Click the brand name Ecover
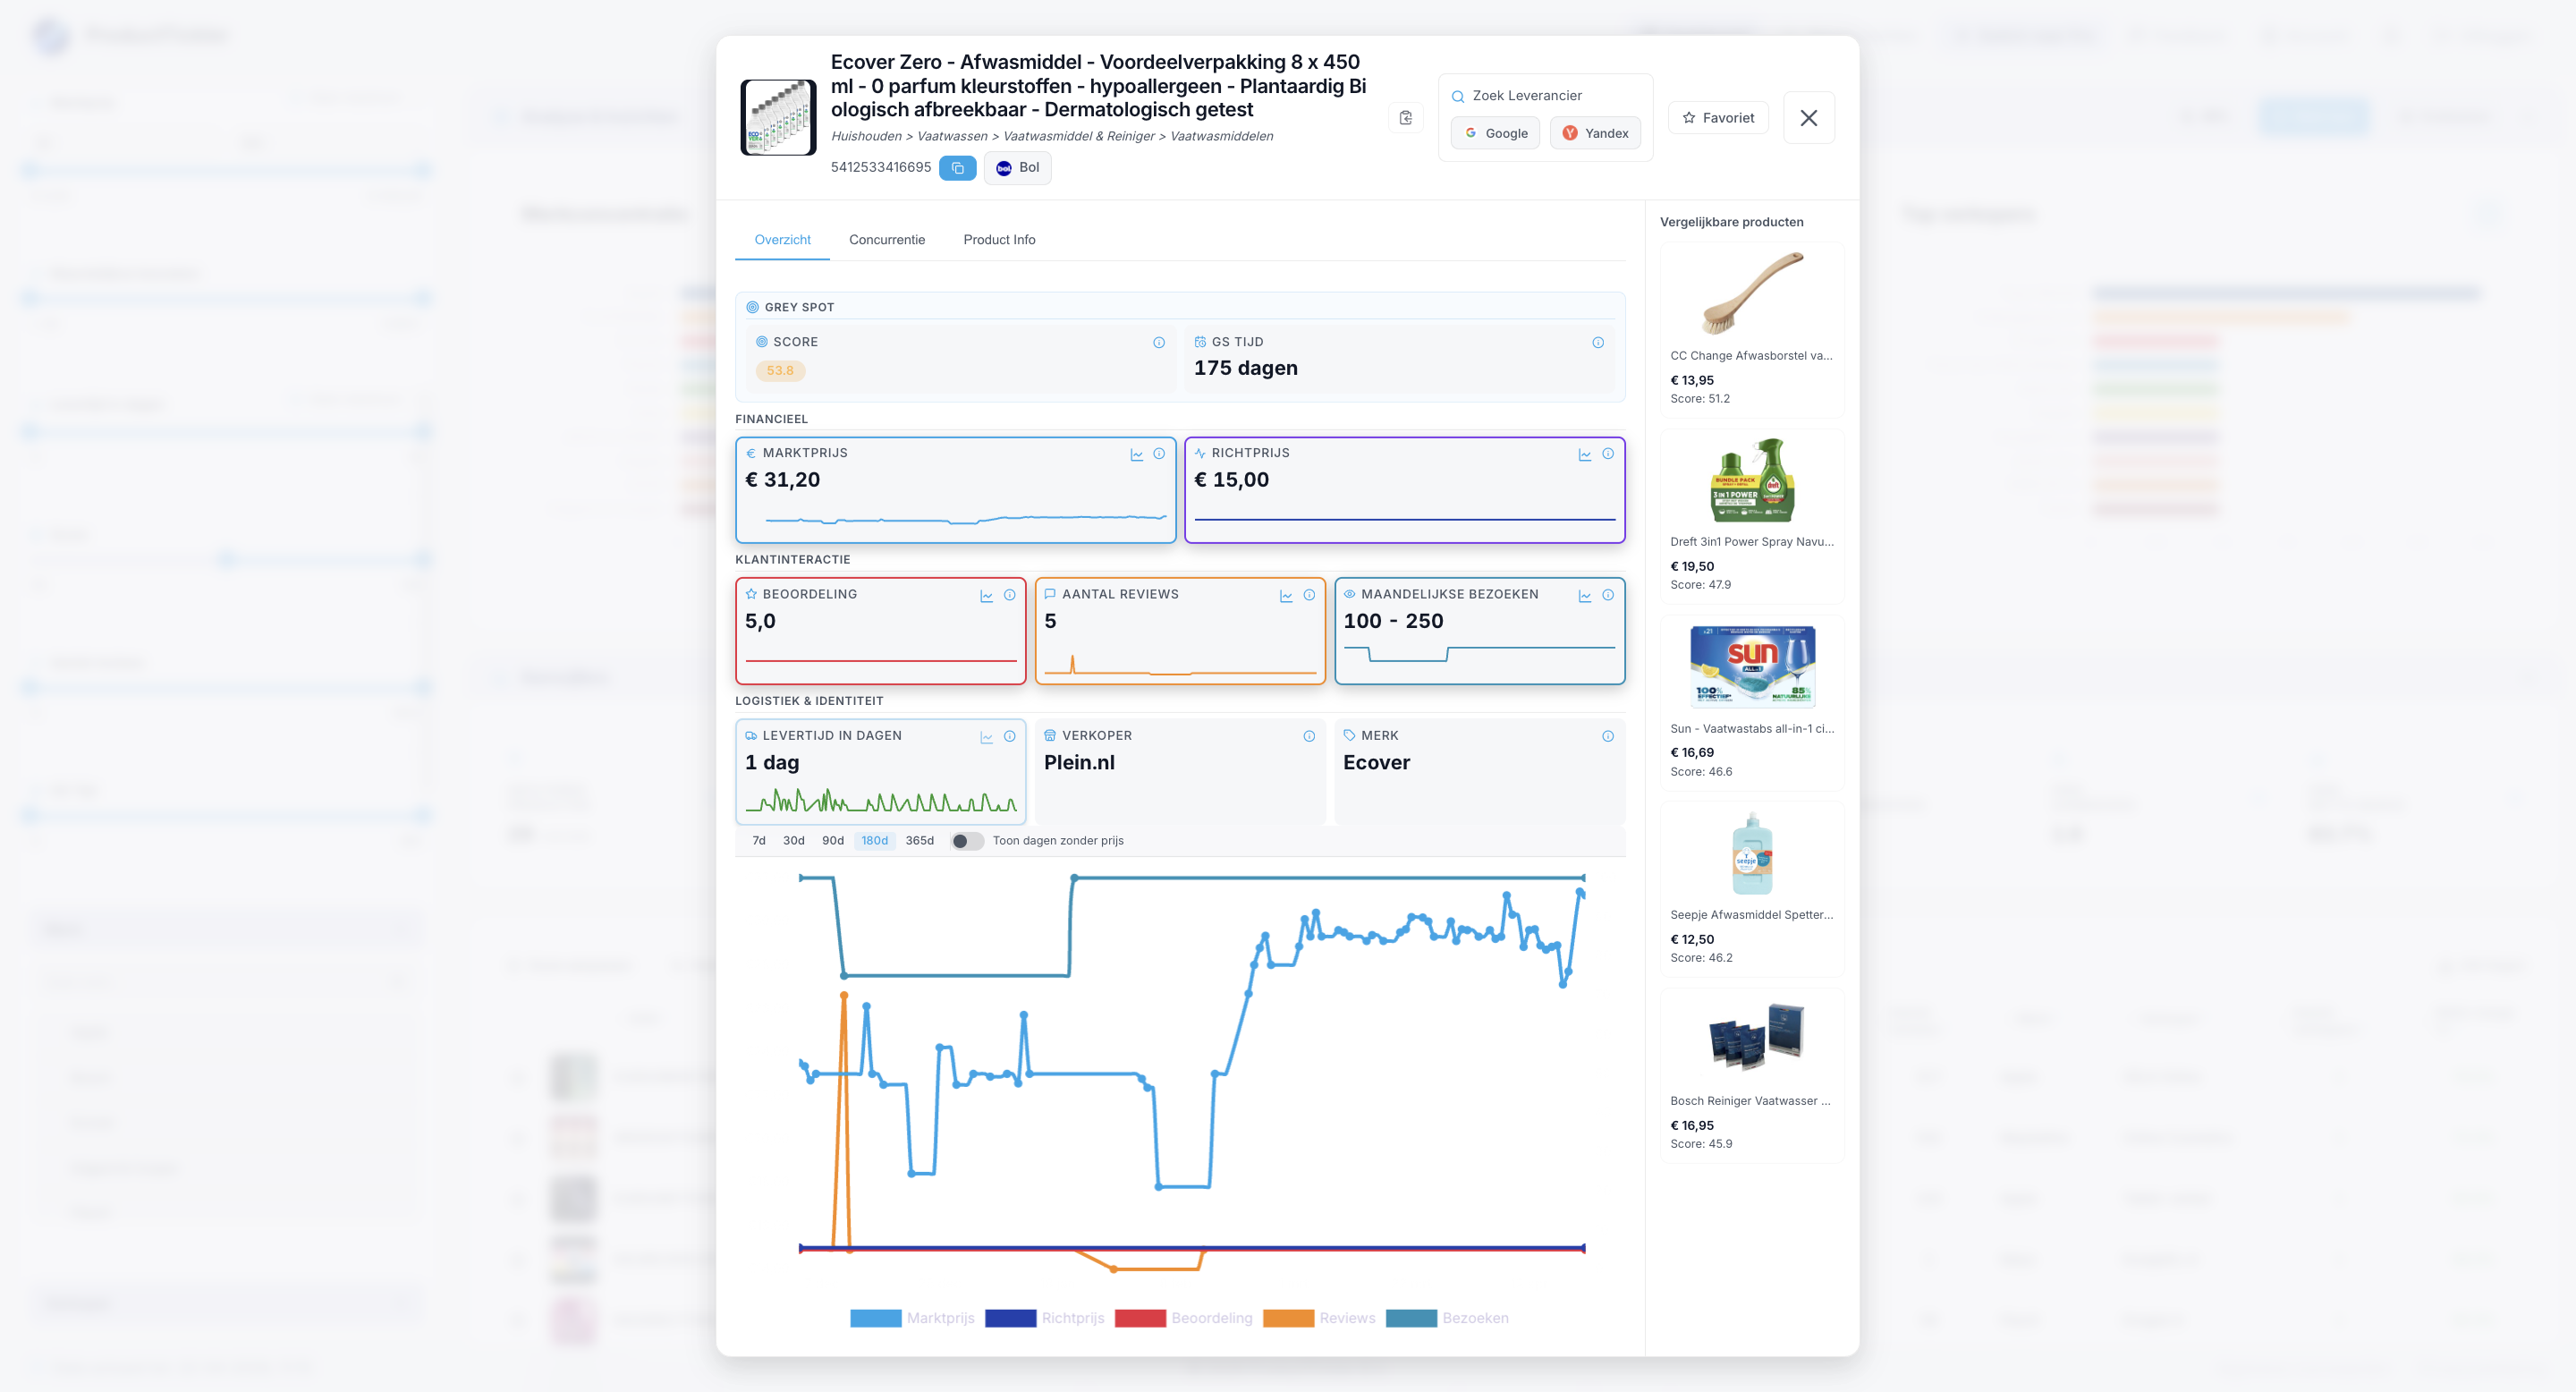 (x=1377, y=763)
